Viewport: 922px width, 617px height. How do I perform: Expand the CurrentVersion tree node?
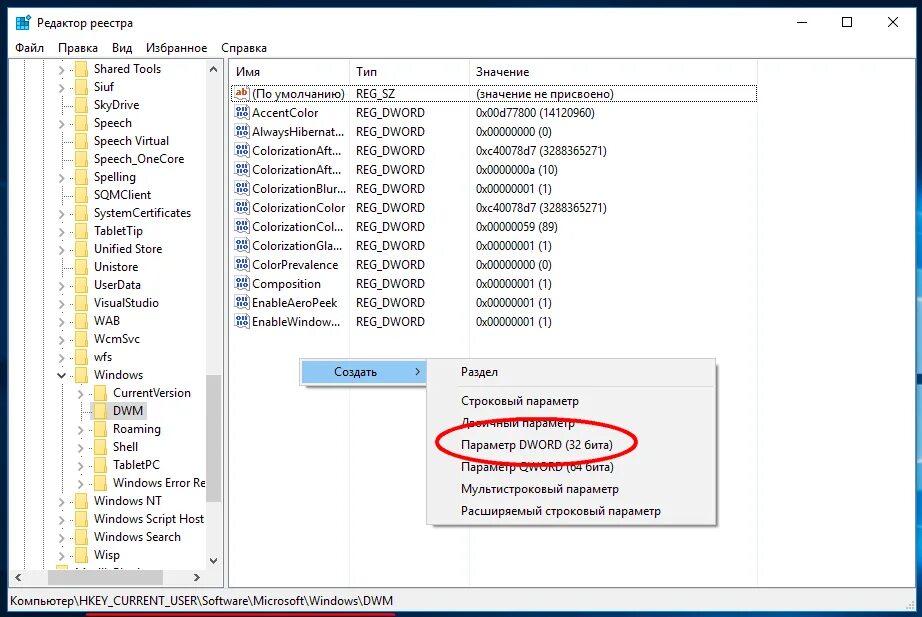pos(81,393)
